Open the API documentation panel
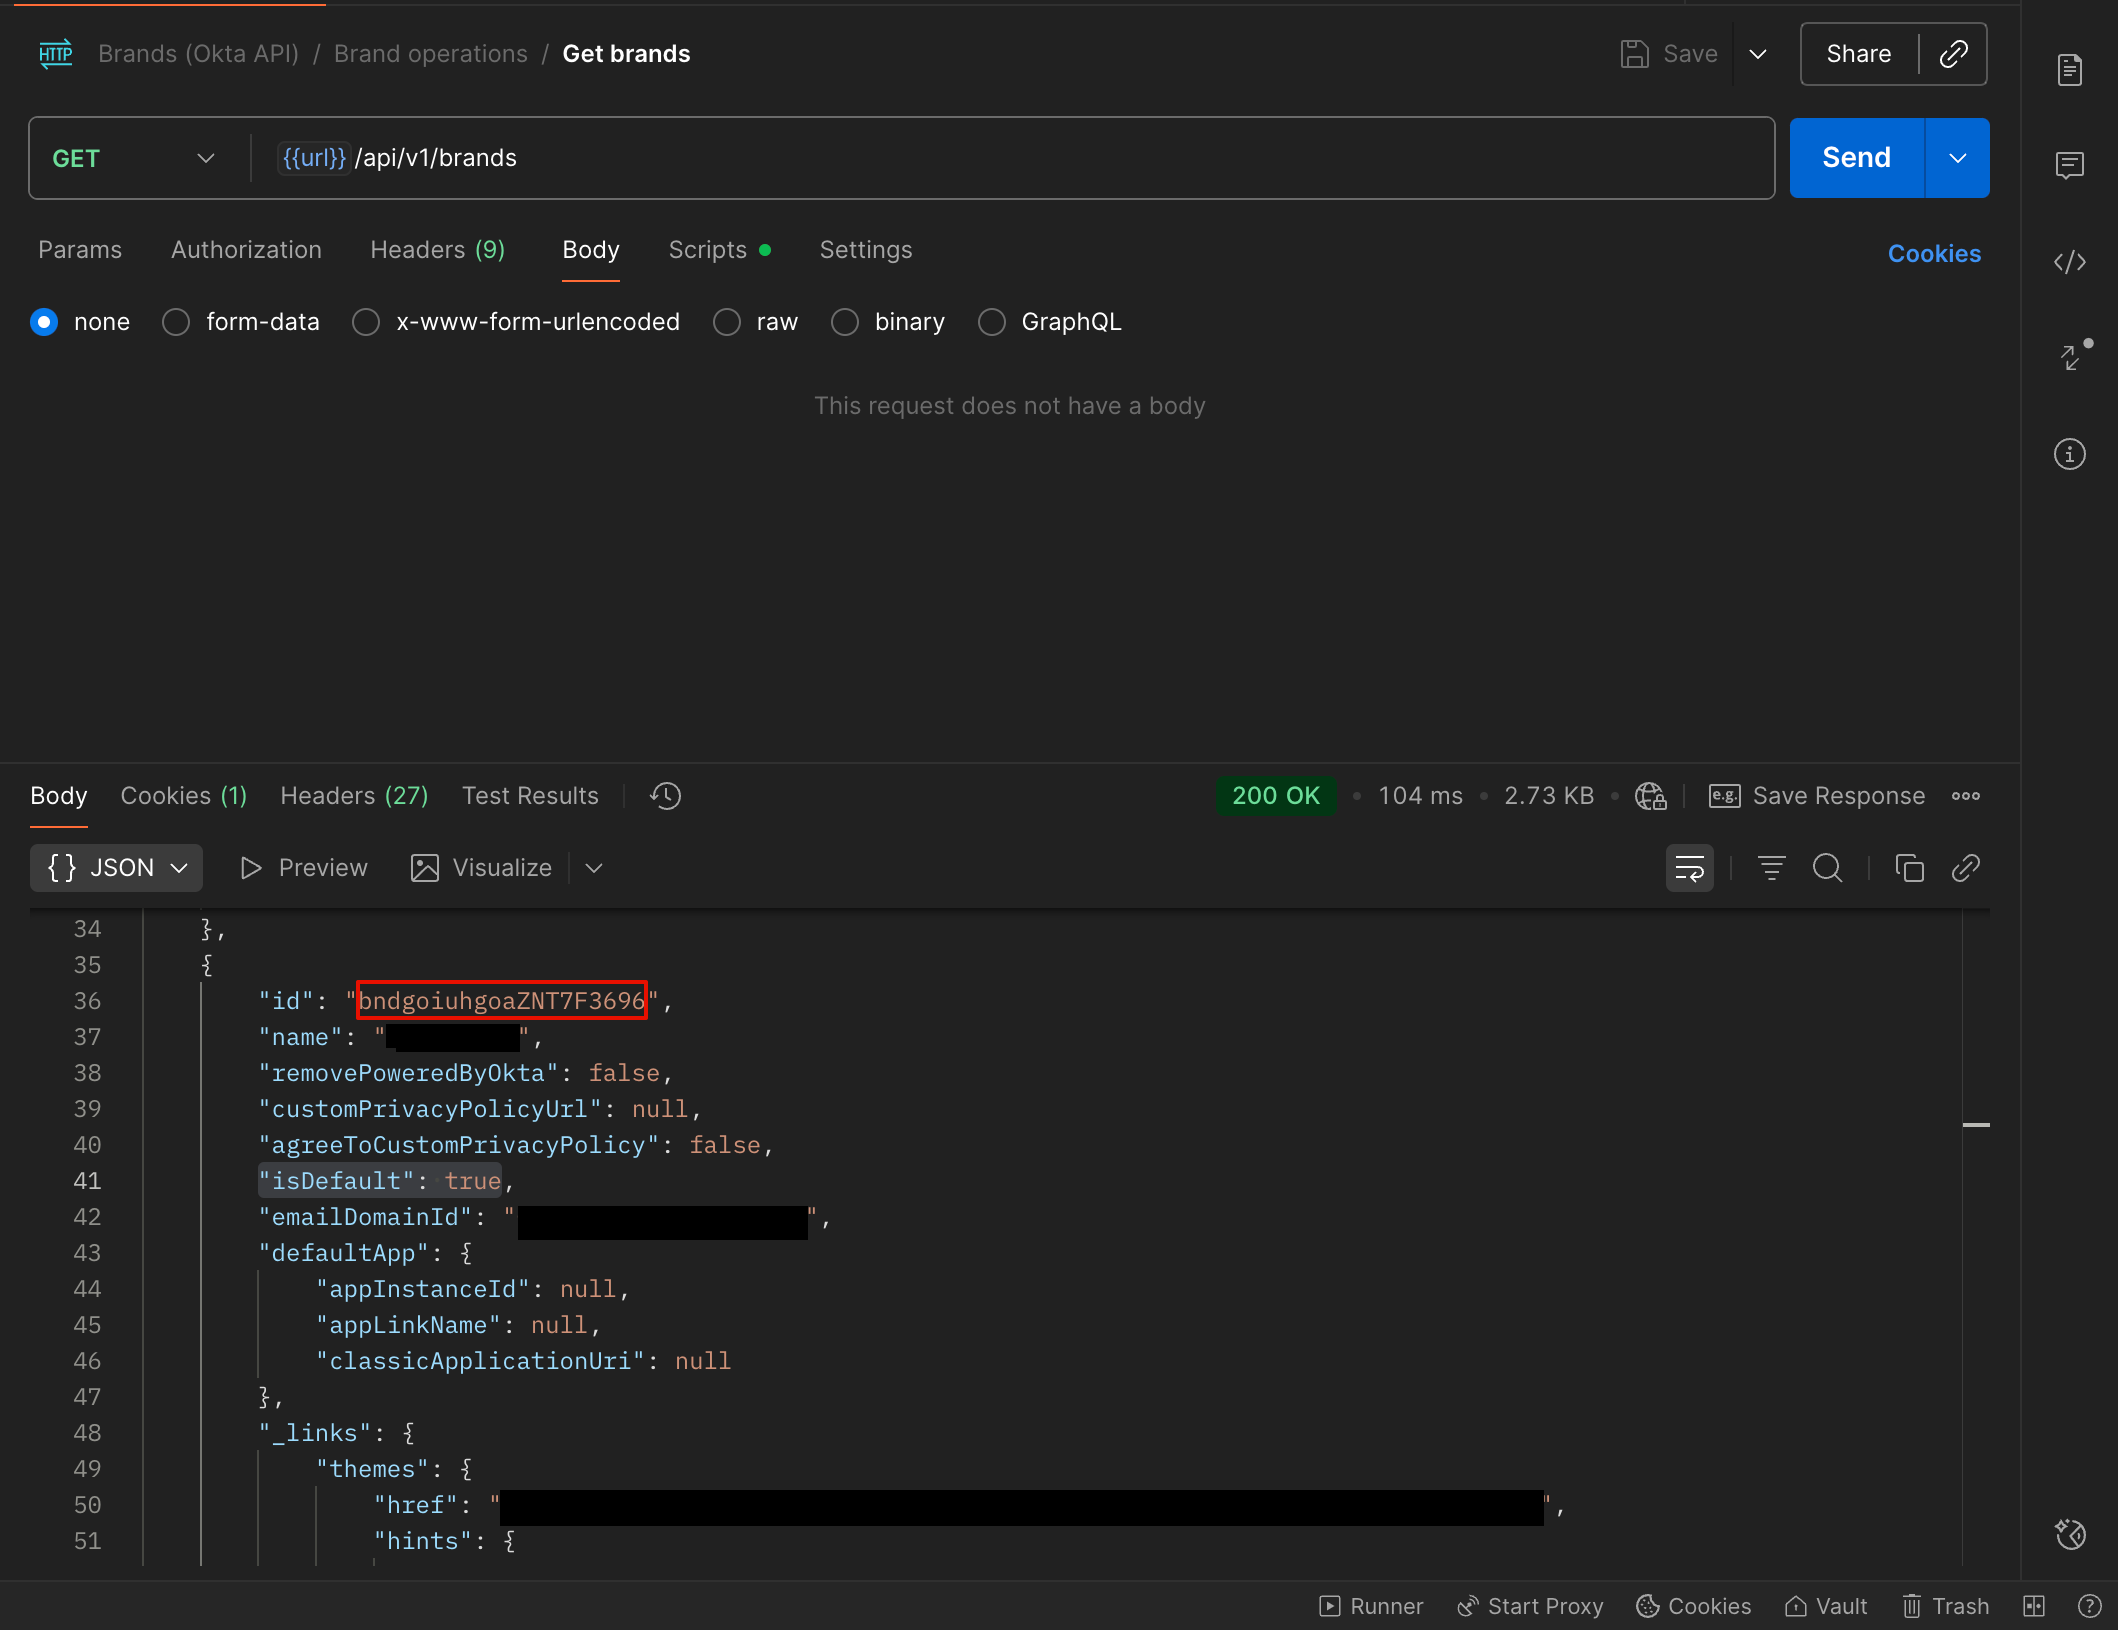 (2070, 69)
